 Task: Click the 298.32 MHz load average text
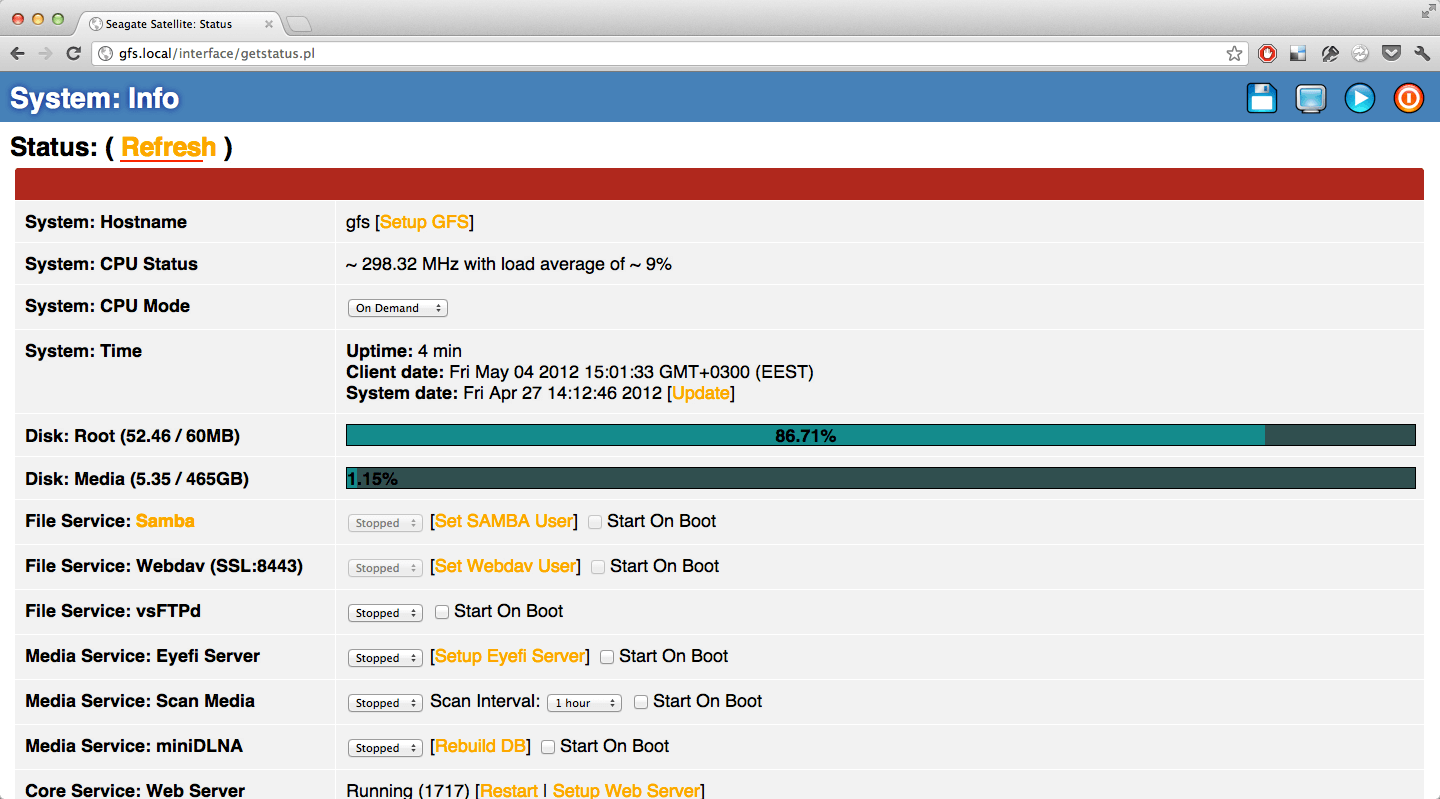[x=509, y=264]
